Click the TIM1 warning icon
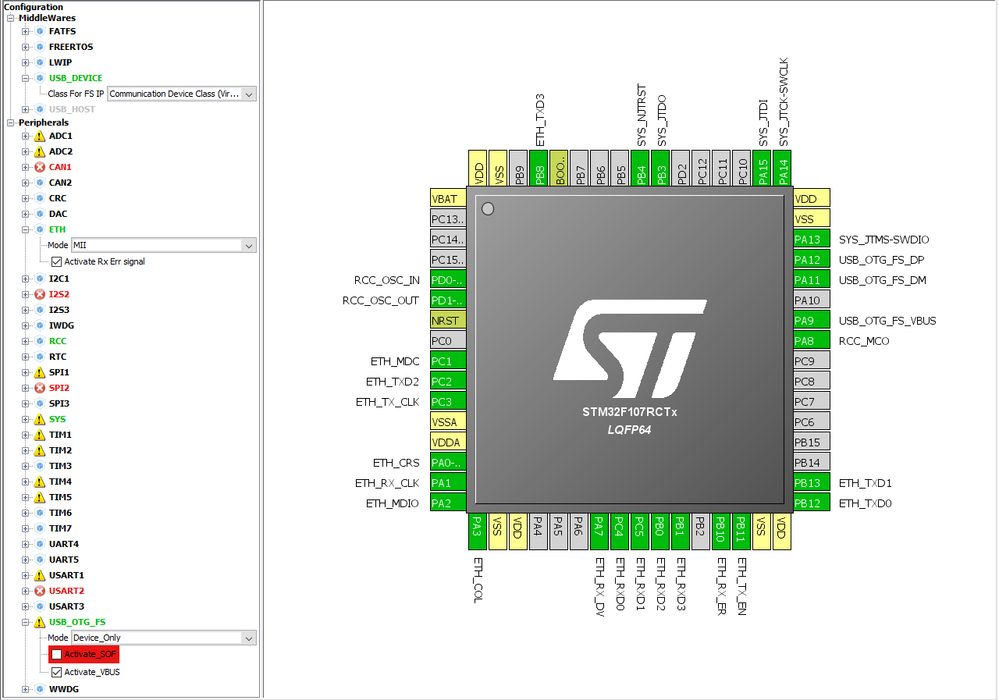This screenshot has height=700, width=999. coord(40,435)
